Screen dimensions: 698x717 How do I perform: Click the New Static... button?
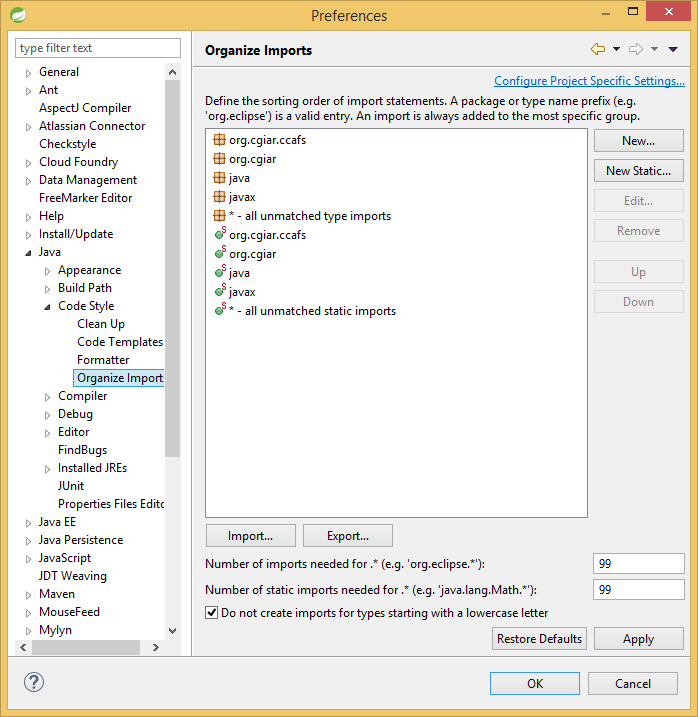(x=639, y=171)
